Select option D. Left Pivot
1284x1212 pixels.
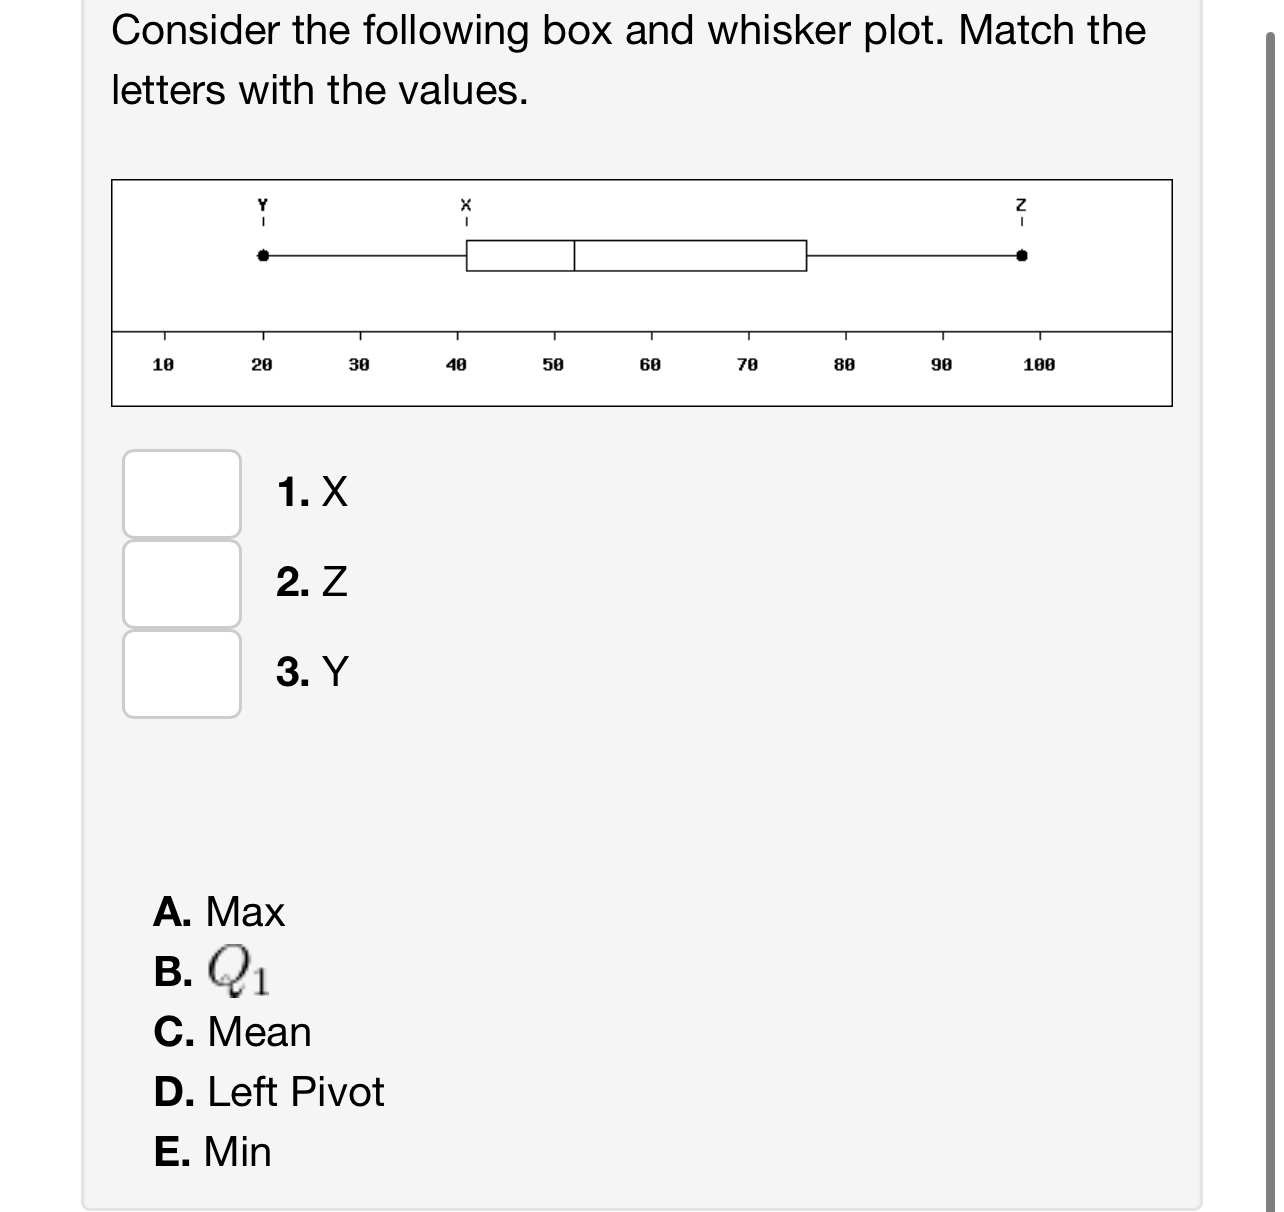(x=268, y=1092)
